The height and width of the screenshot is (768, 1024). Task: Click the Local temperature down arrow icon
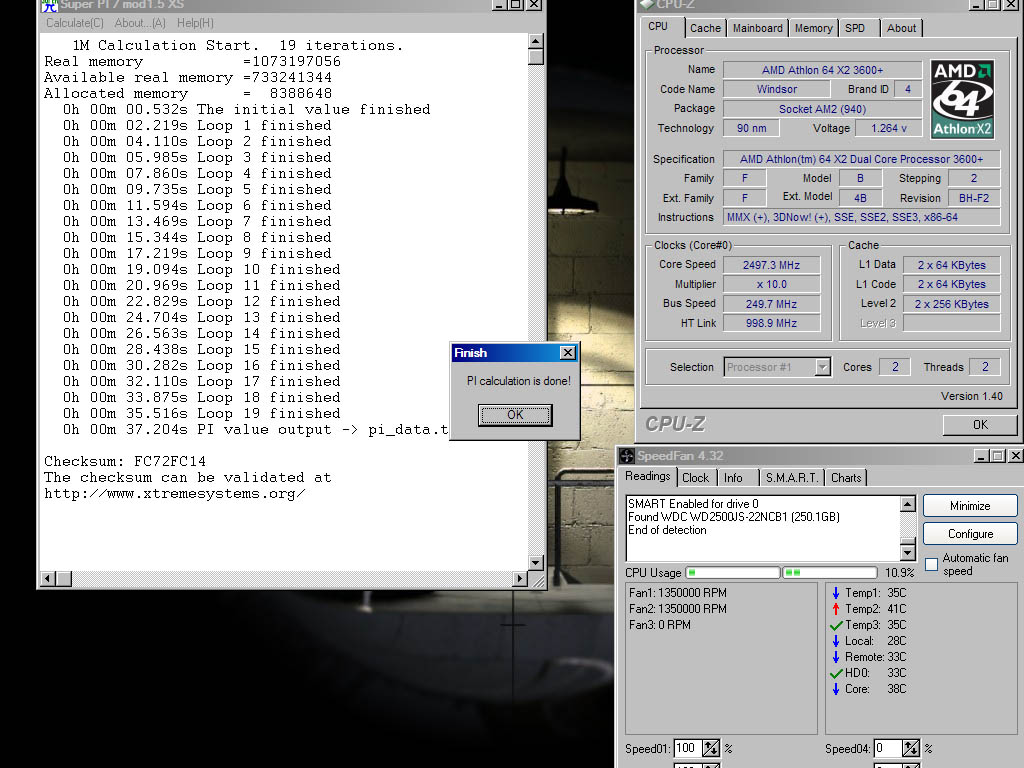click(836, 641)
